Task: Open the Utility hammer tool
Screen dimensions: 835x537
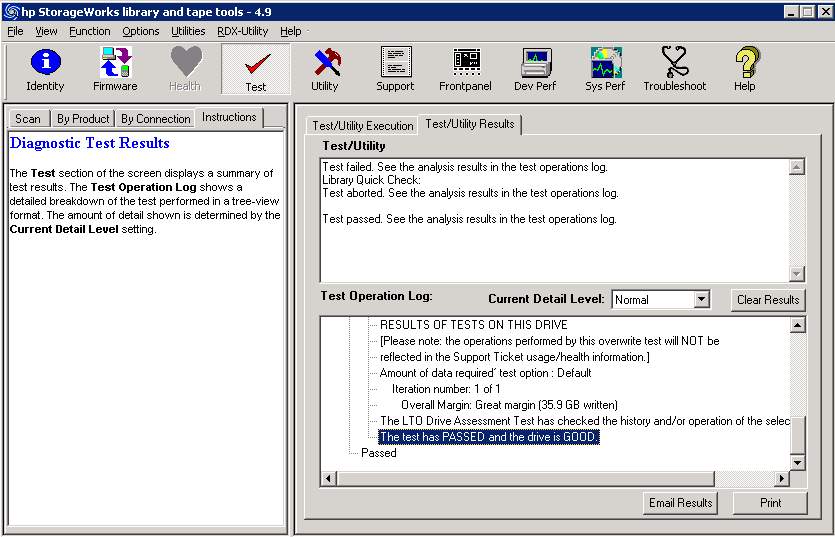Action: click(325, 69)
